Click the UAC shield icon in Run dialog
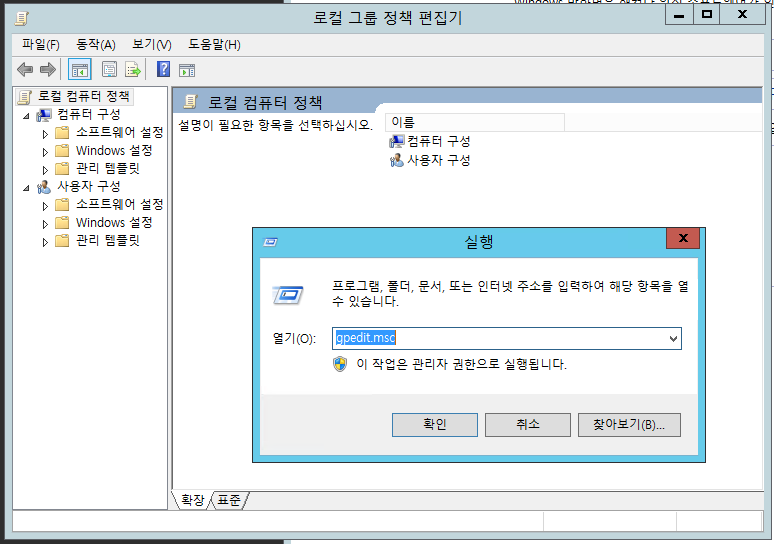 click(340, 364)
